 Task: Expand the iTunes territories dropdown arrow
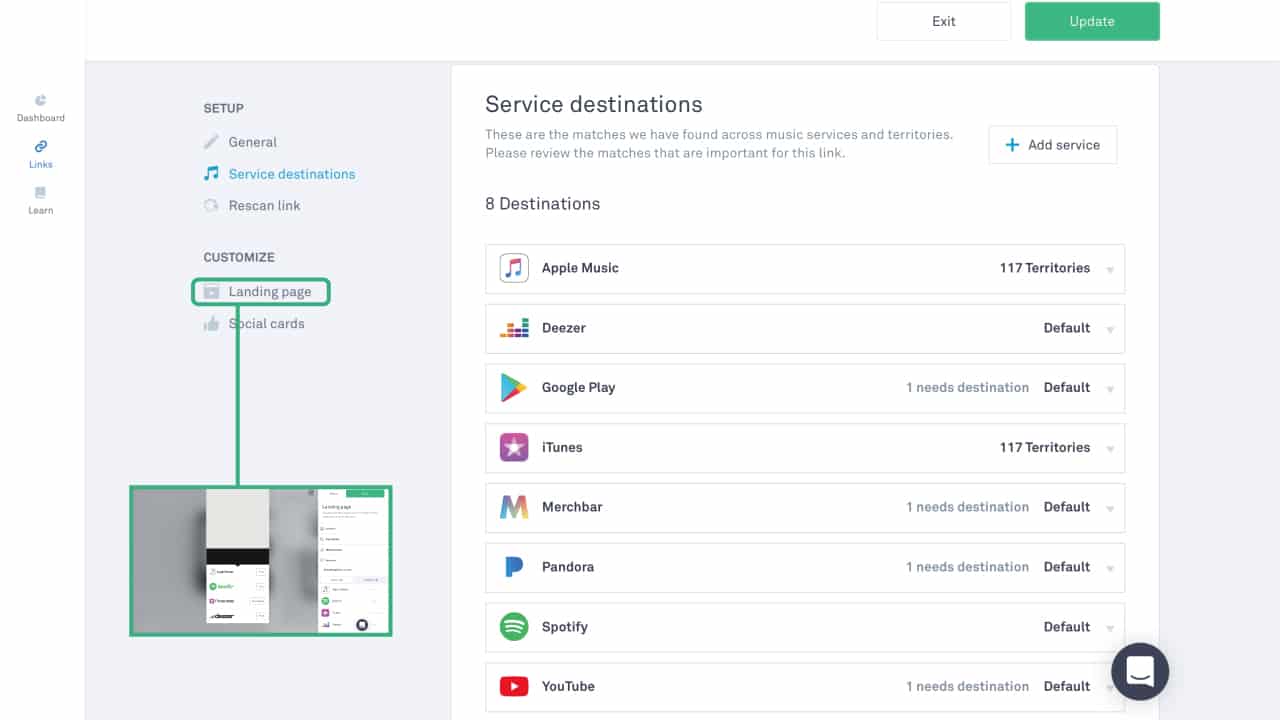(1110, 449)
